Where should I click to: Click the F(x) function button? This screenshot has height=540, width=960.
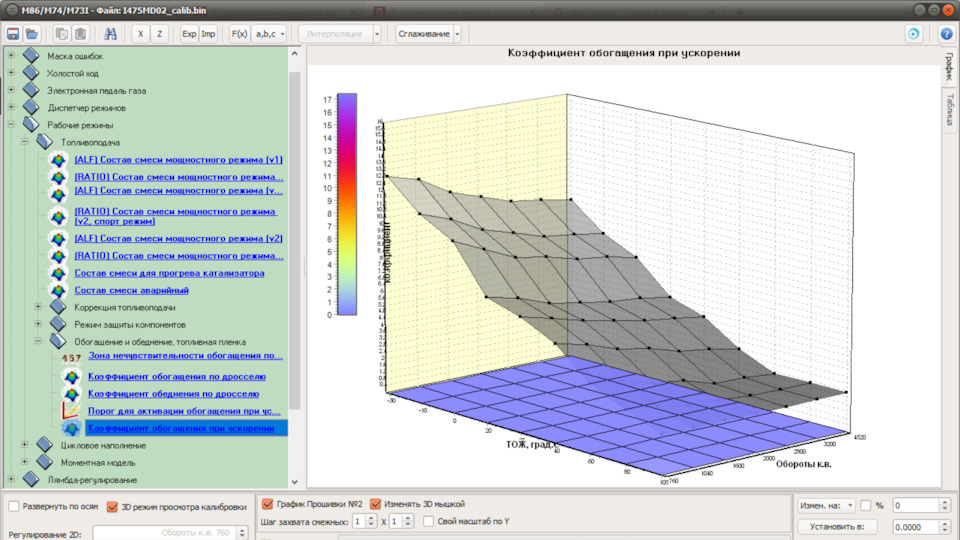(x=239, y=34)
